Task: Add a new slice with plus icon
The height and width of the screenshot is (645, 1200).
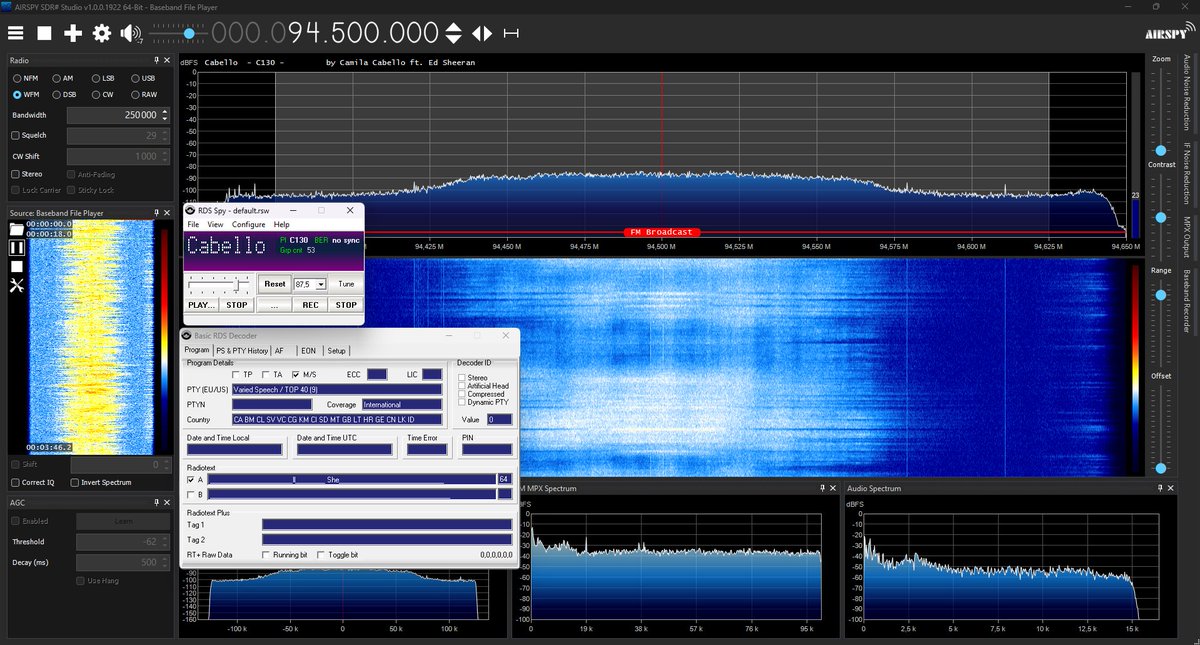Action: click(x=73, y=33)
